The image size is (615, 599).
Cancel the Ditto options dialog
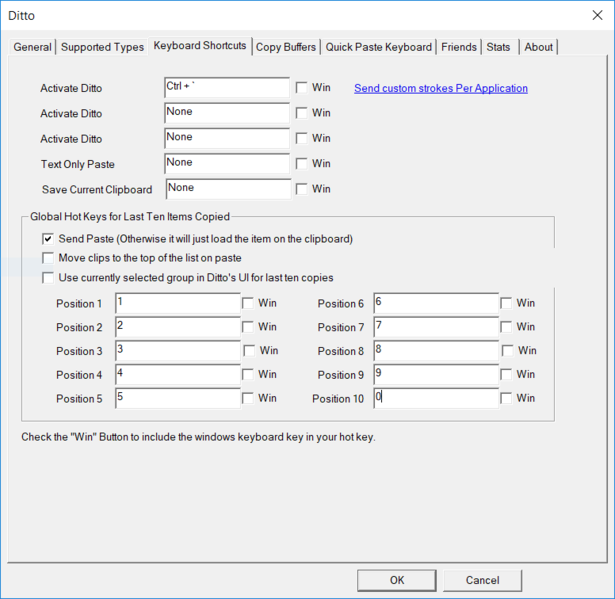coord(482,580)
